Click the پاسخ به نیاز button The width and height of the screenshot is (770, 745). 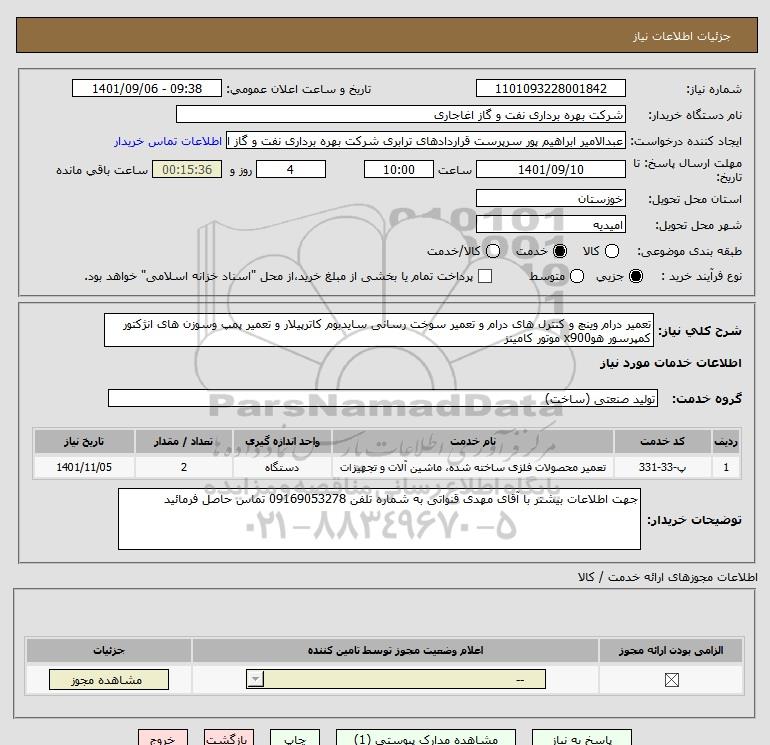pyautogui.click(x=582, y=739)
